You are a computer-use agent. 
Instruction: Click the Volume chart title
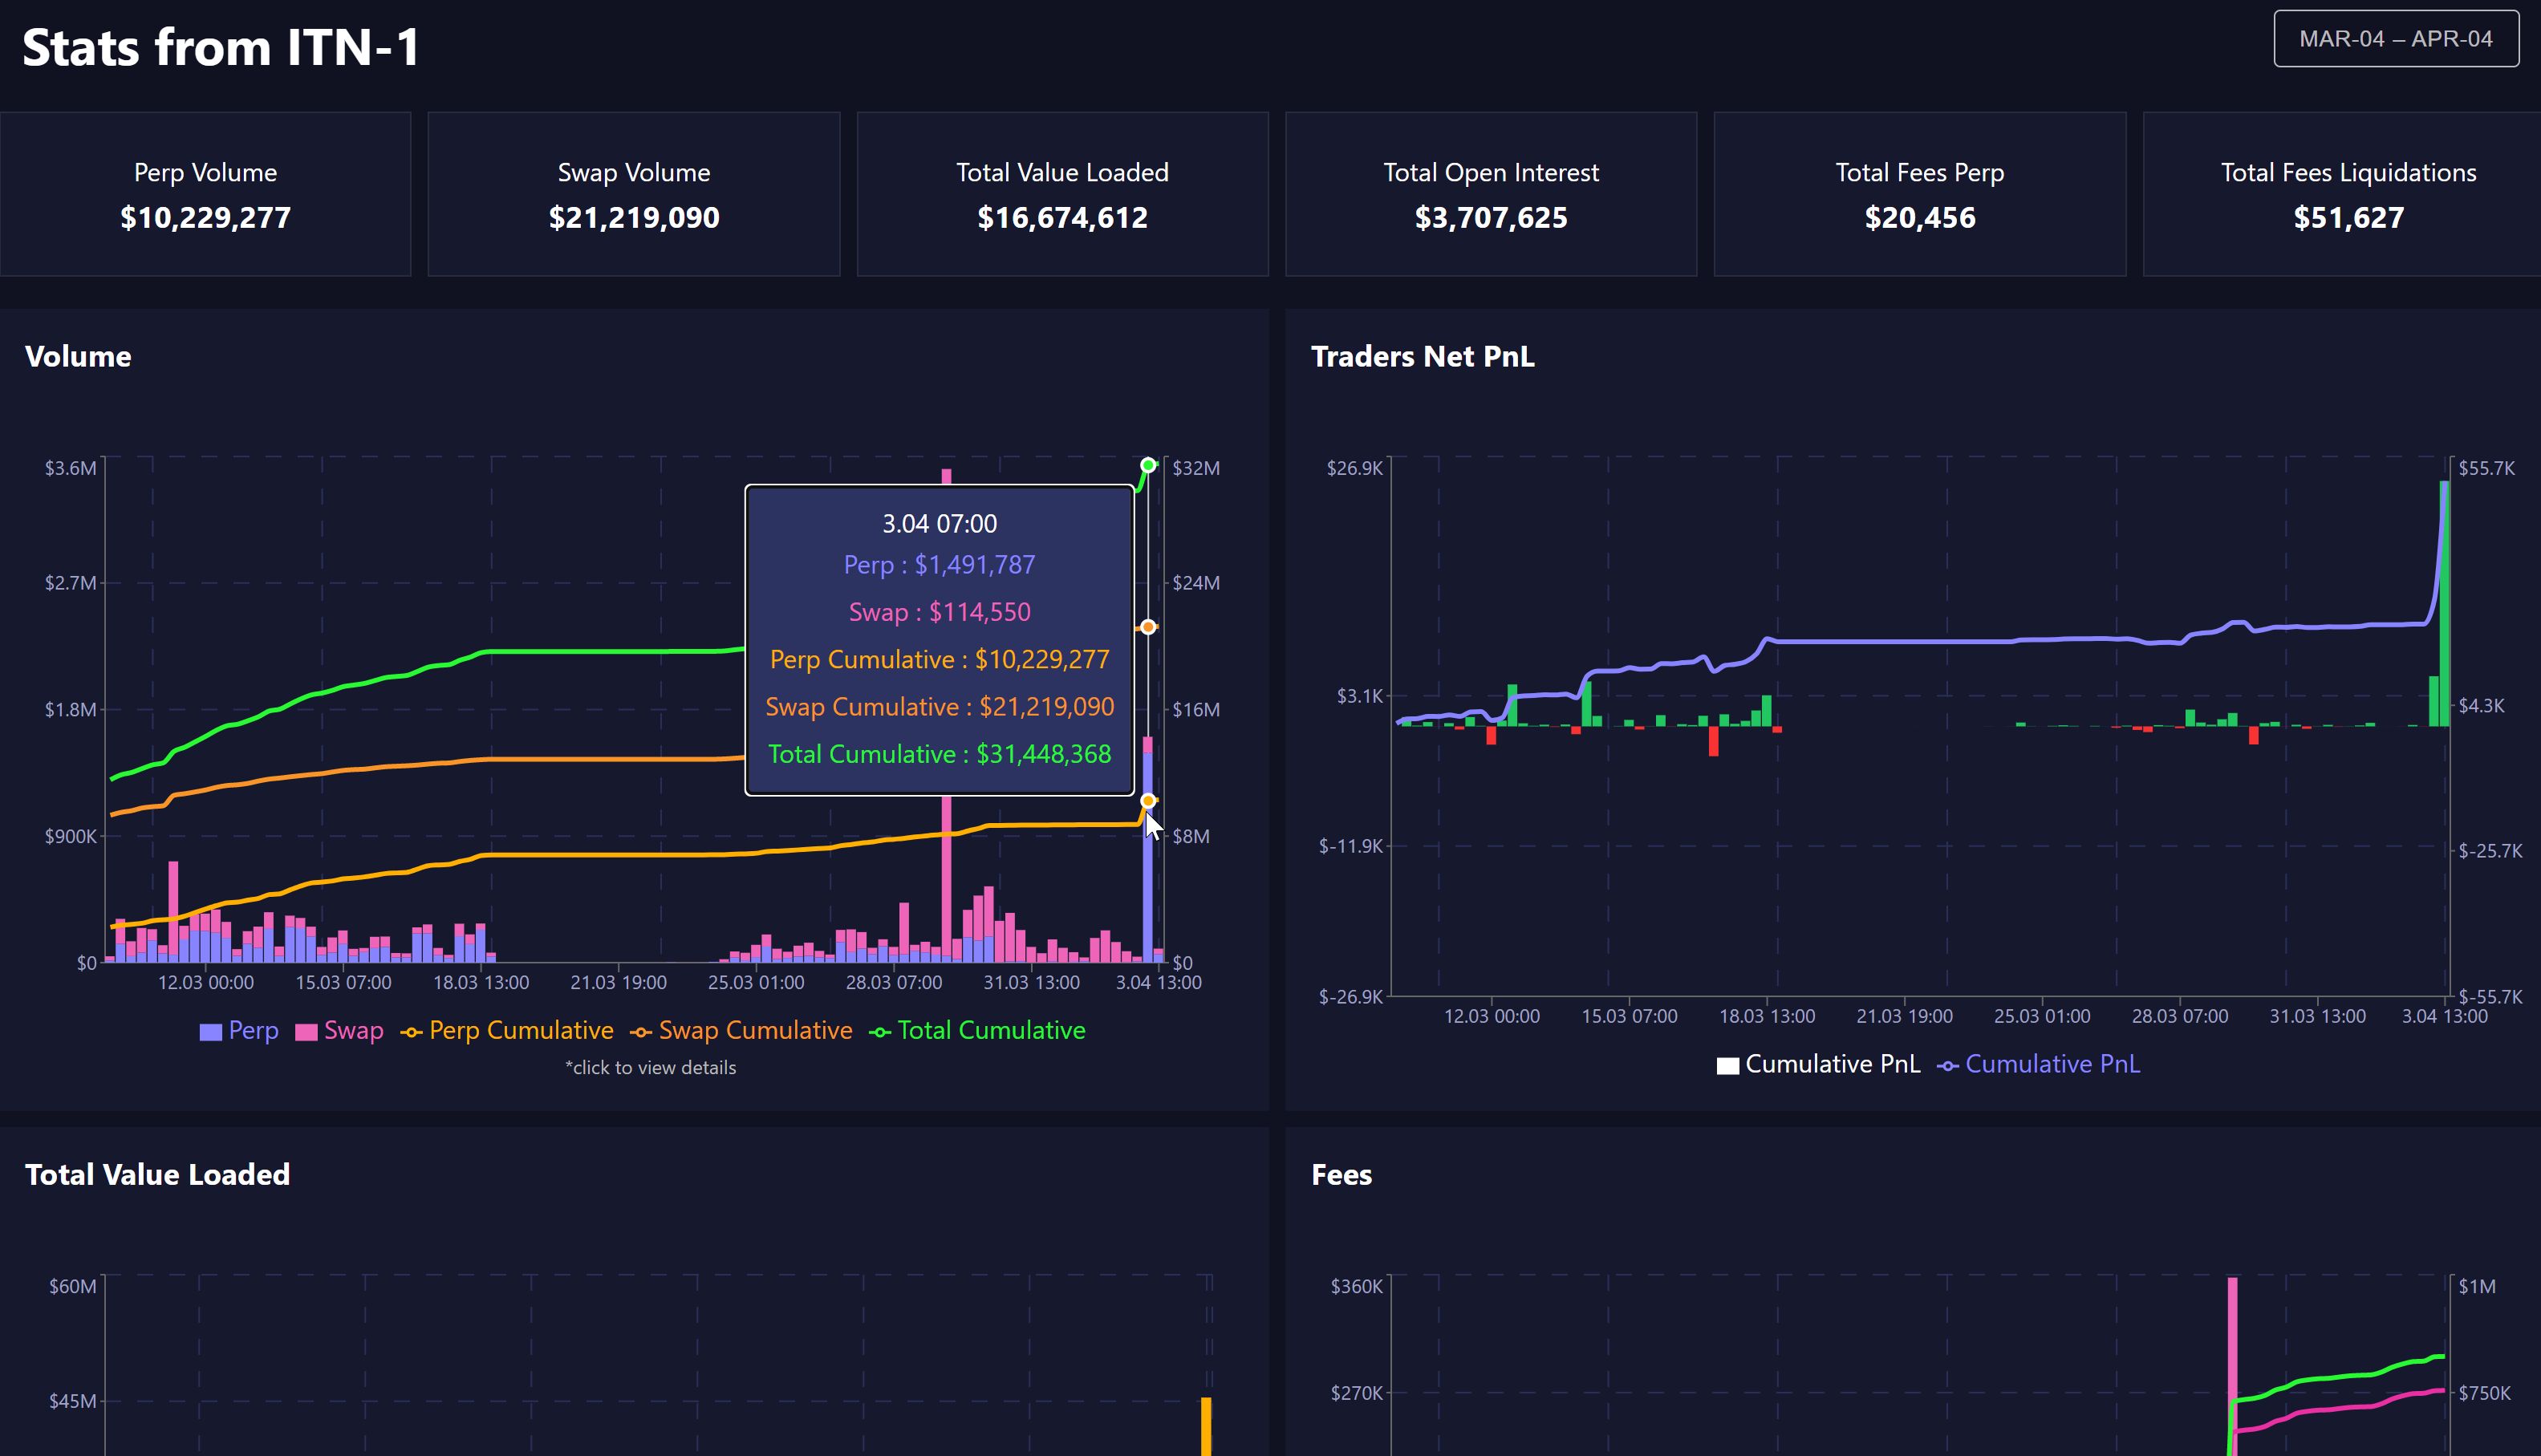coord(78,356)
